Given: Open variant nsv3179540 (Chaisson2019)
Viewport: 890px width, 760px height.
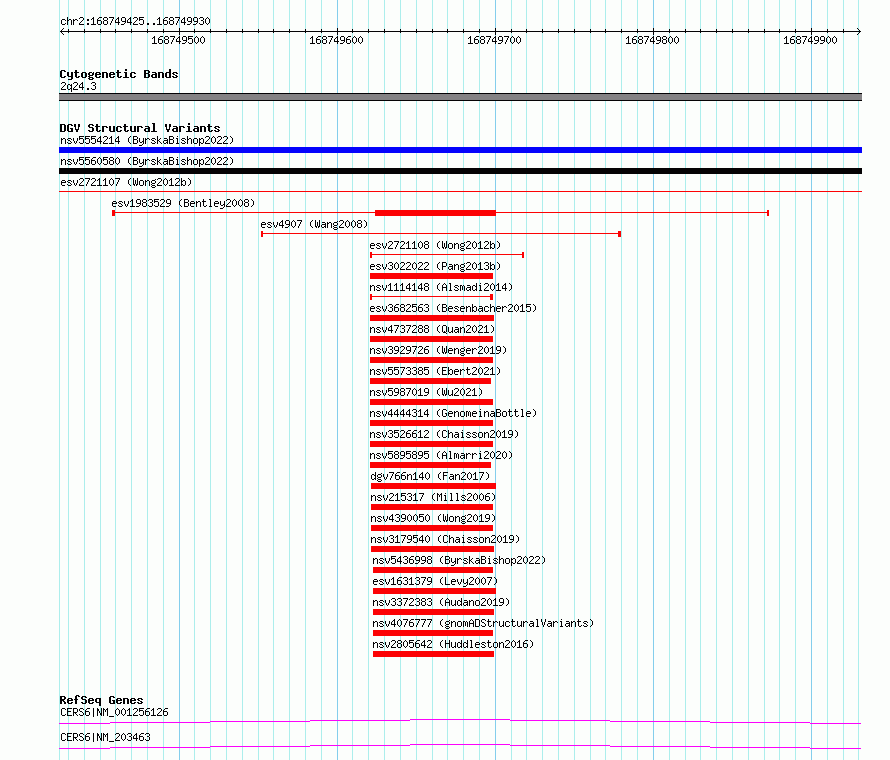Looking at the screenshot, I should pyautogui.click(x=446, y=539).
